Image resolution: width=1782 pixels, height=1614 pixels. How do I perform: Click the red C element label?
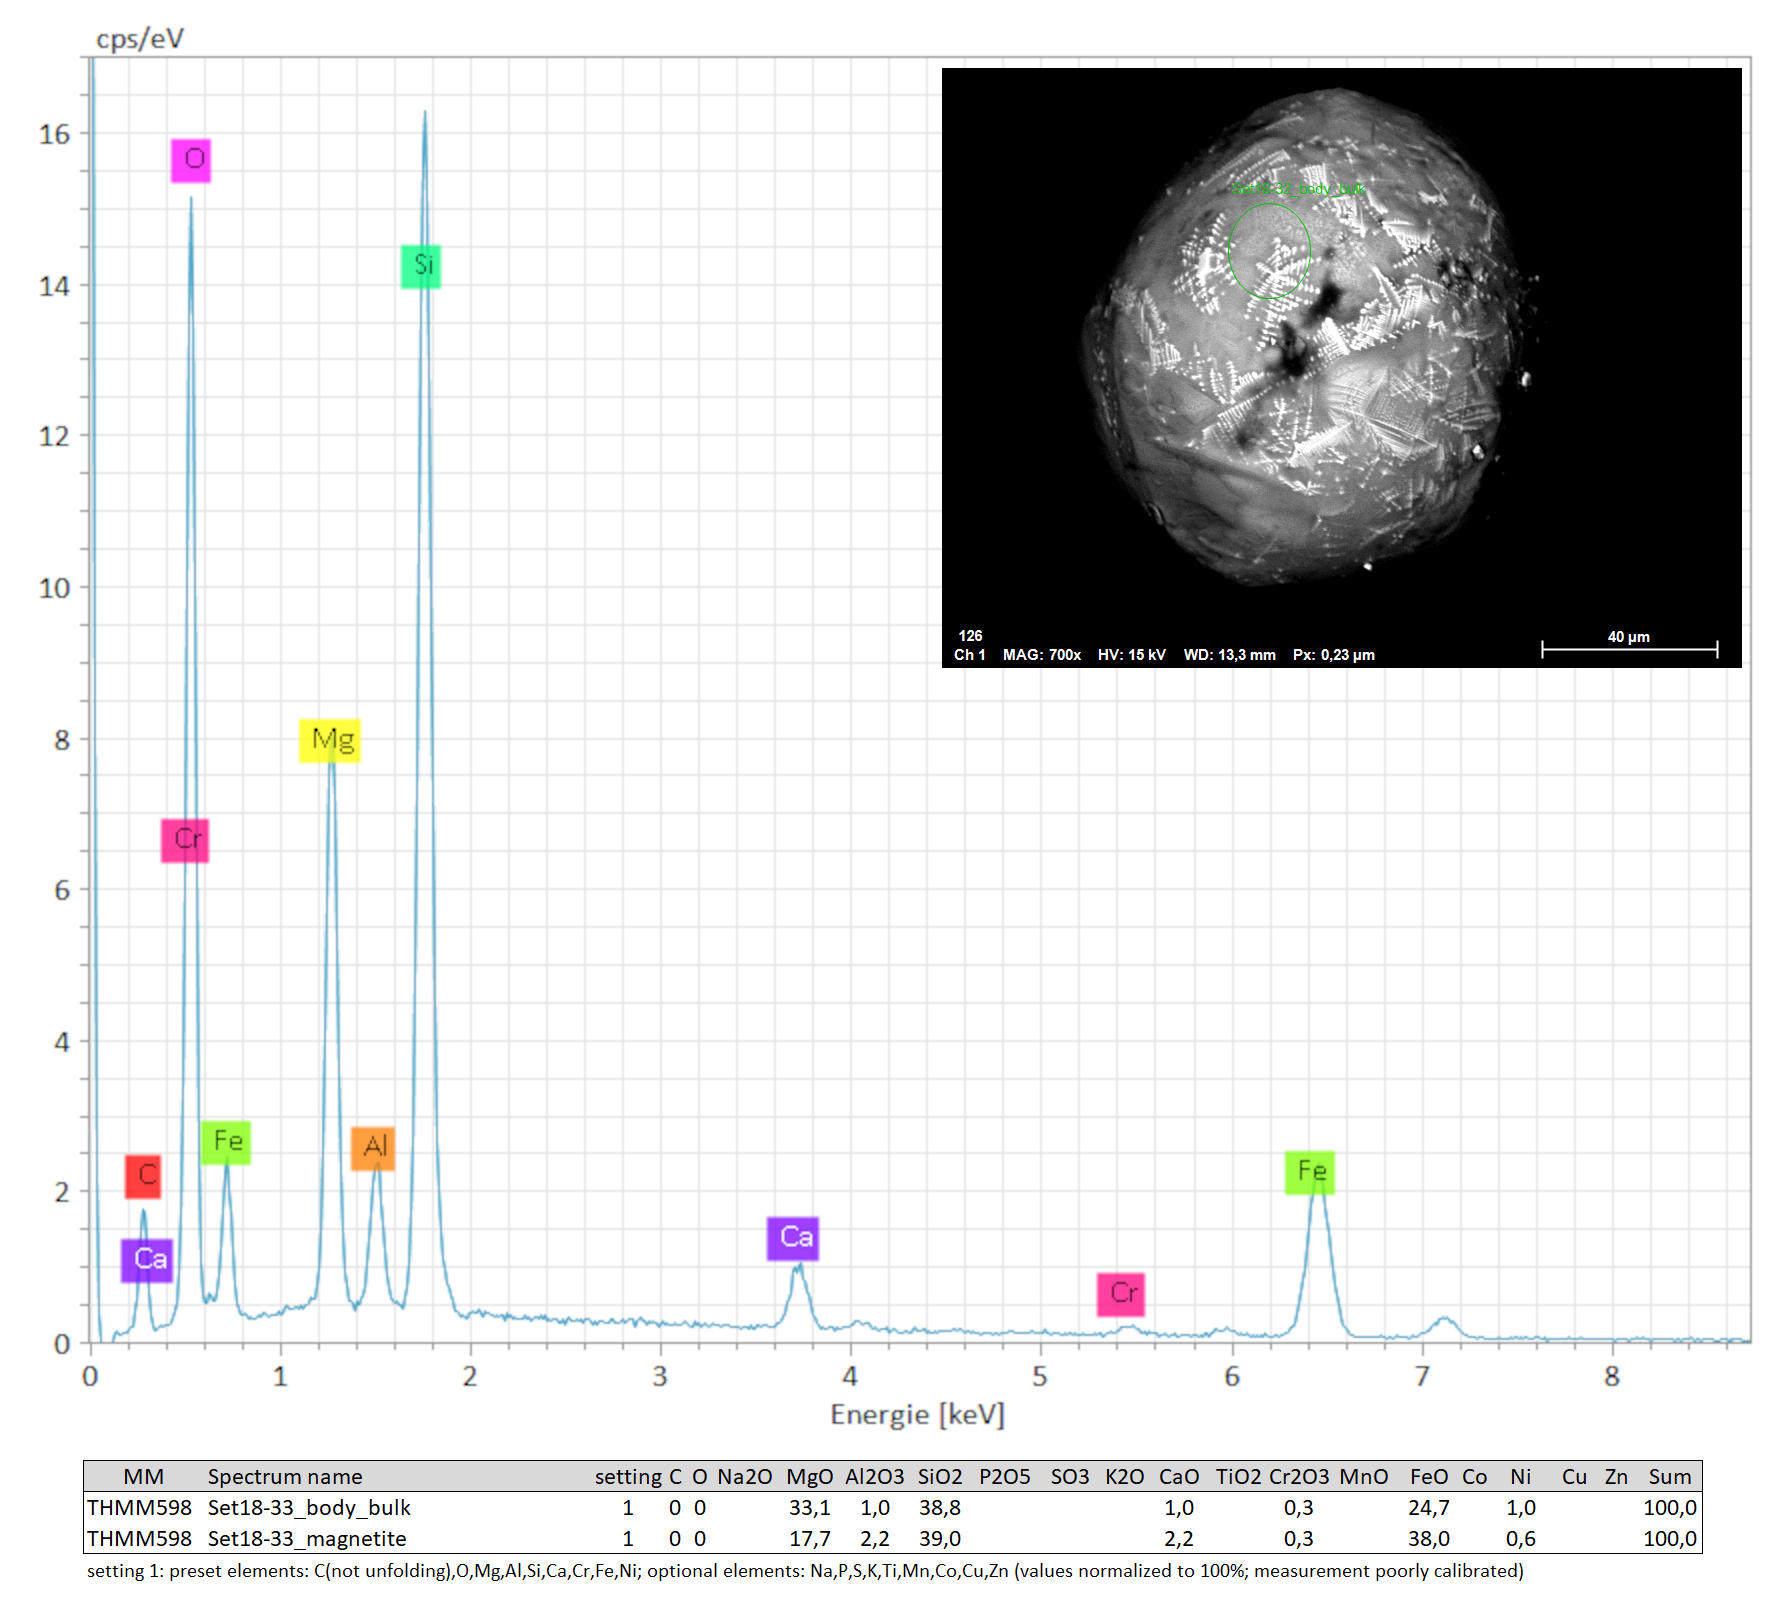(143, 1176)
